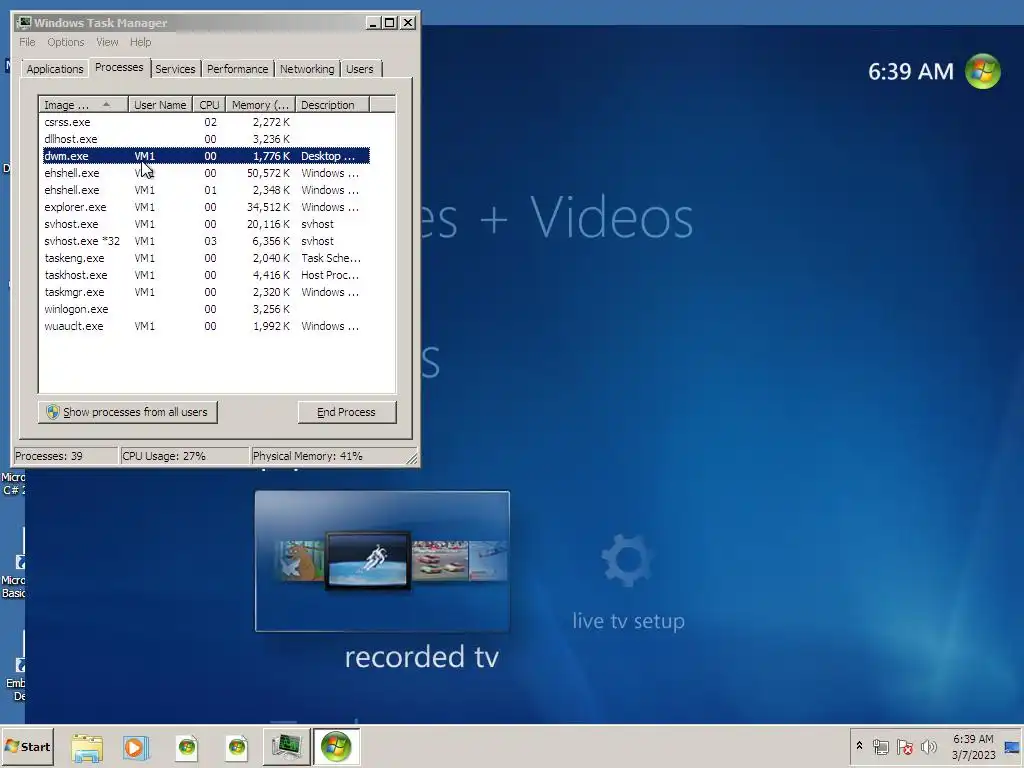Viewport: 1024px width, 768px height.
Task: Click the live tv setup label
Action: [628, 620]
